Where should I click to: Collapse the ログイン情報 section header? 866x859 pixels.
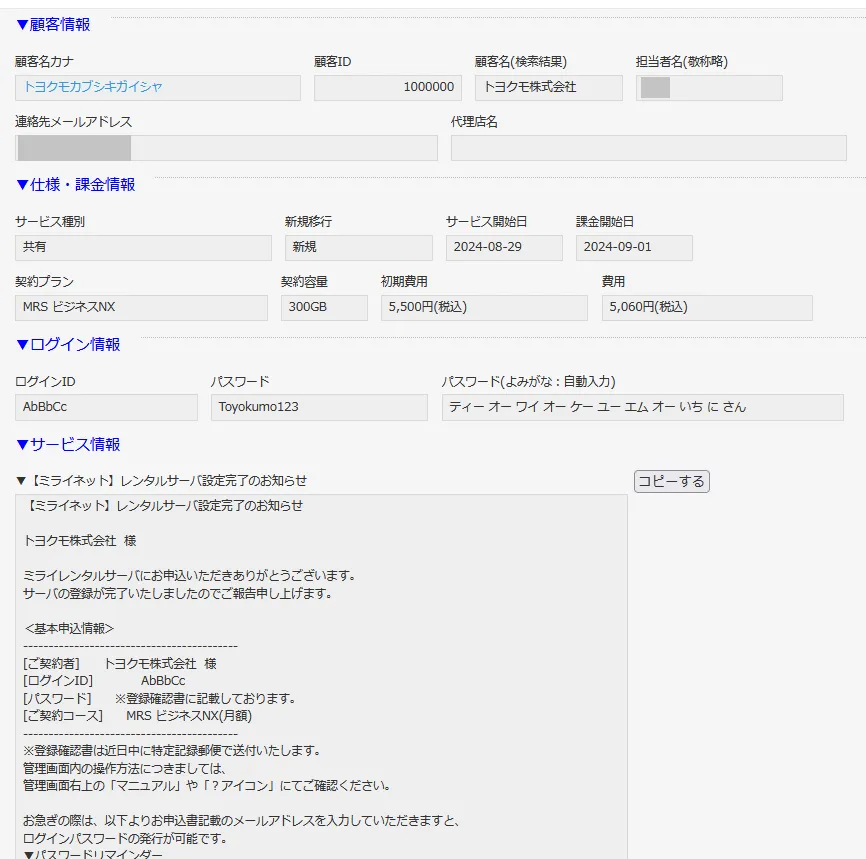[x=68, y=345]
